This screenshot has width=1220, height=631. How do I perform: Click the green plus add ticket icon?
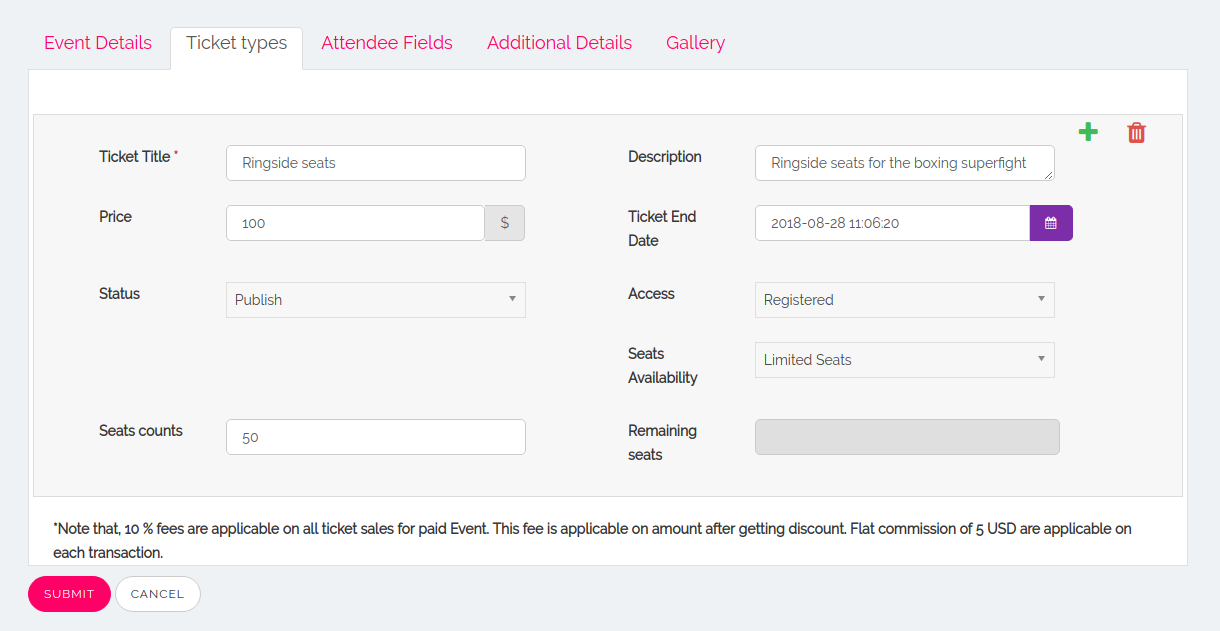1088,132
